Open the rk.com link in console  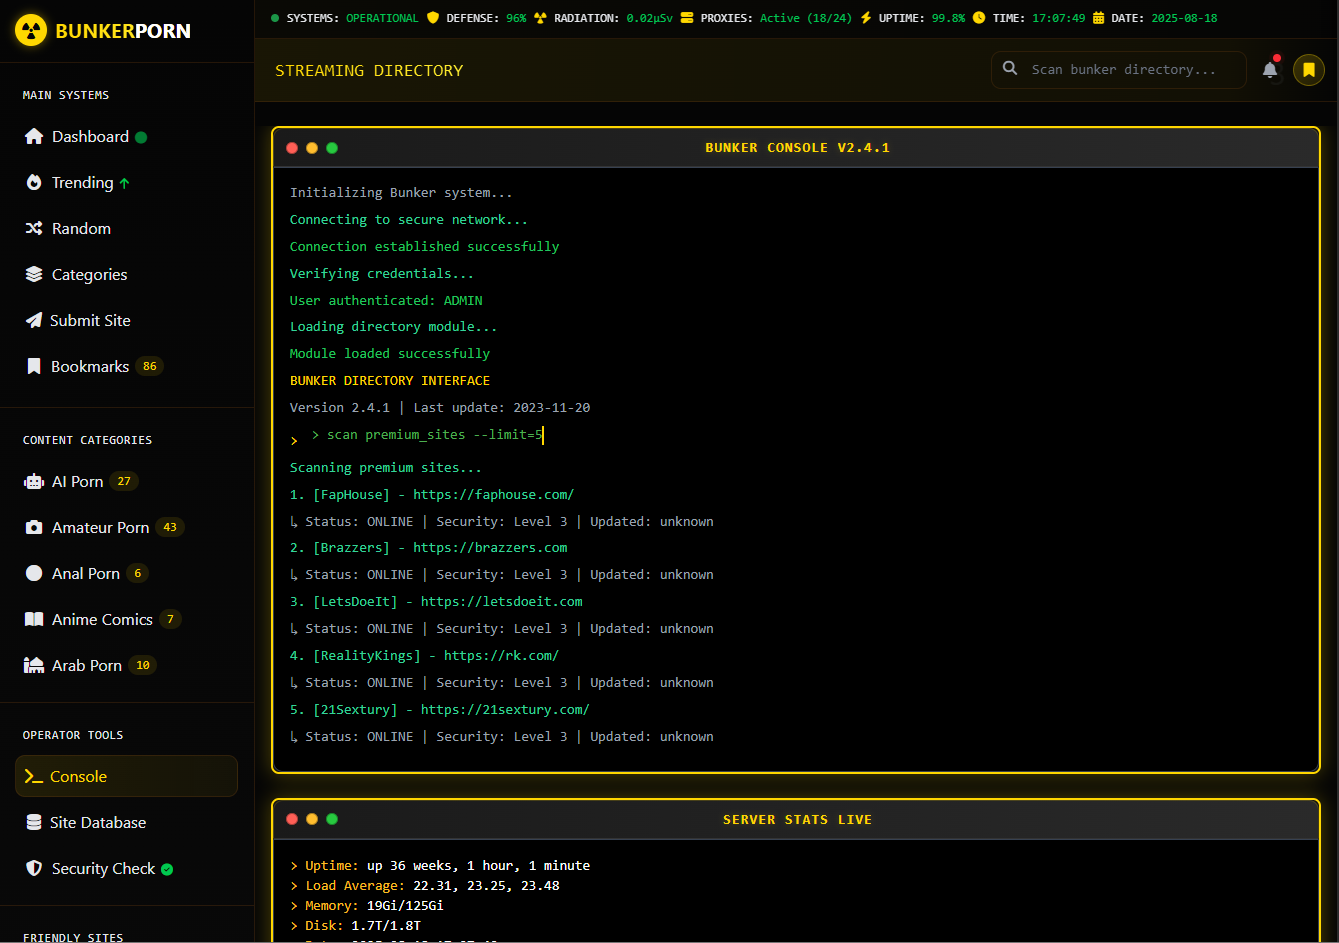[502, 656]
